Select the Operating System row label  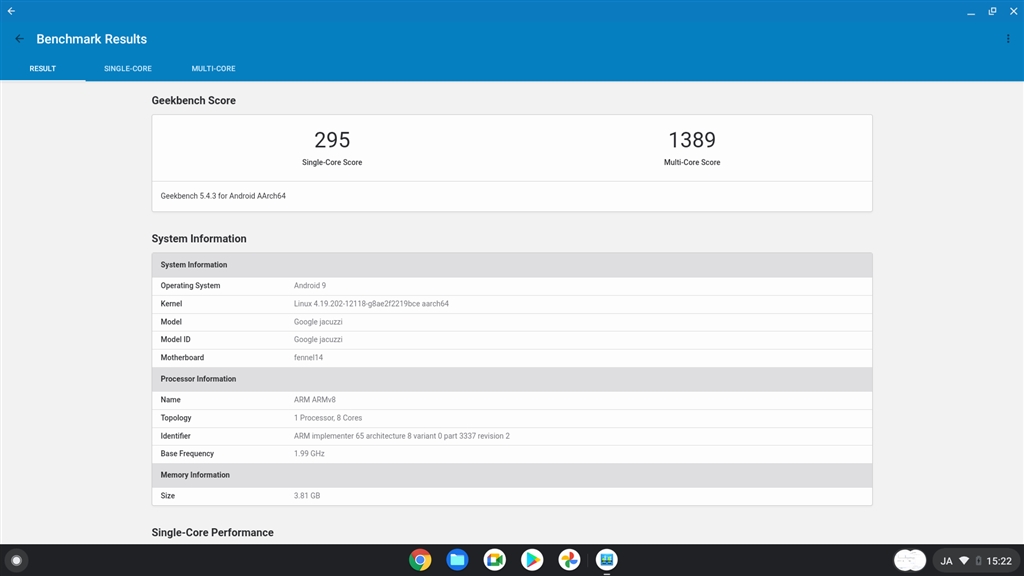click(190, 286)
